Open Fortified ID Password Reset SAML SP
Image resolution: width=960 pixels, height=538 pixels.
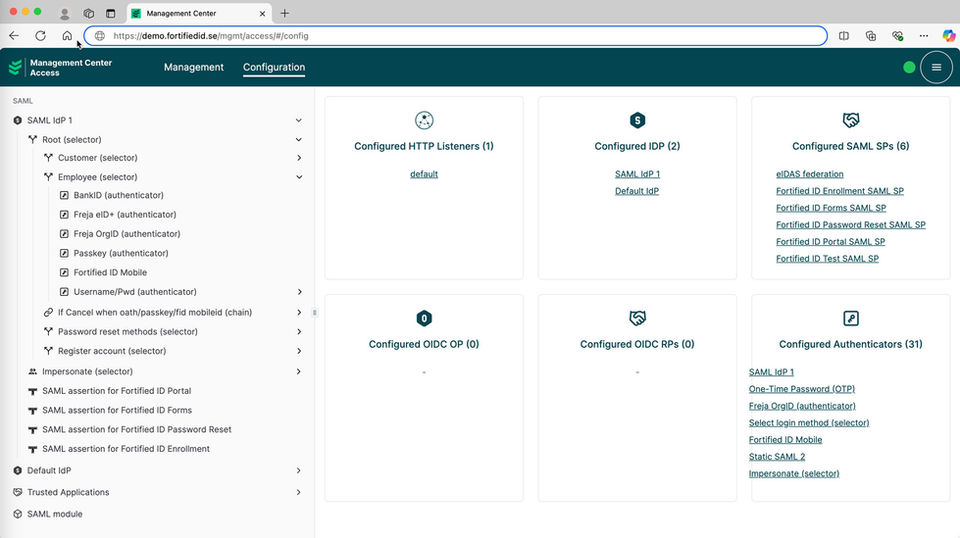(x=850, y=225)
